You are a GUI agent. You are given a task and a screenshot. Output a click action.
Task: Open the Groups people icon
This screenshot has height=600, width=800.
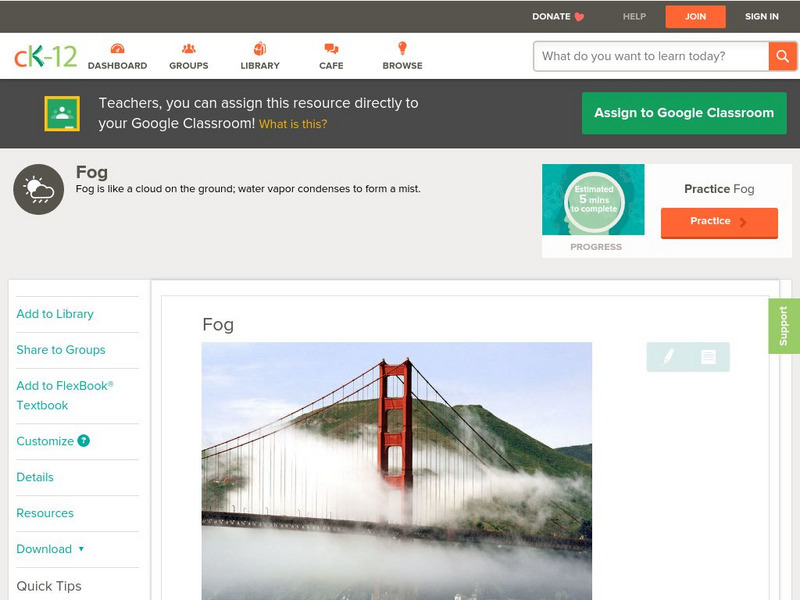point(189,48)
